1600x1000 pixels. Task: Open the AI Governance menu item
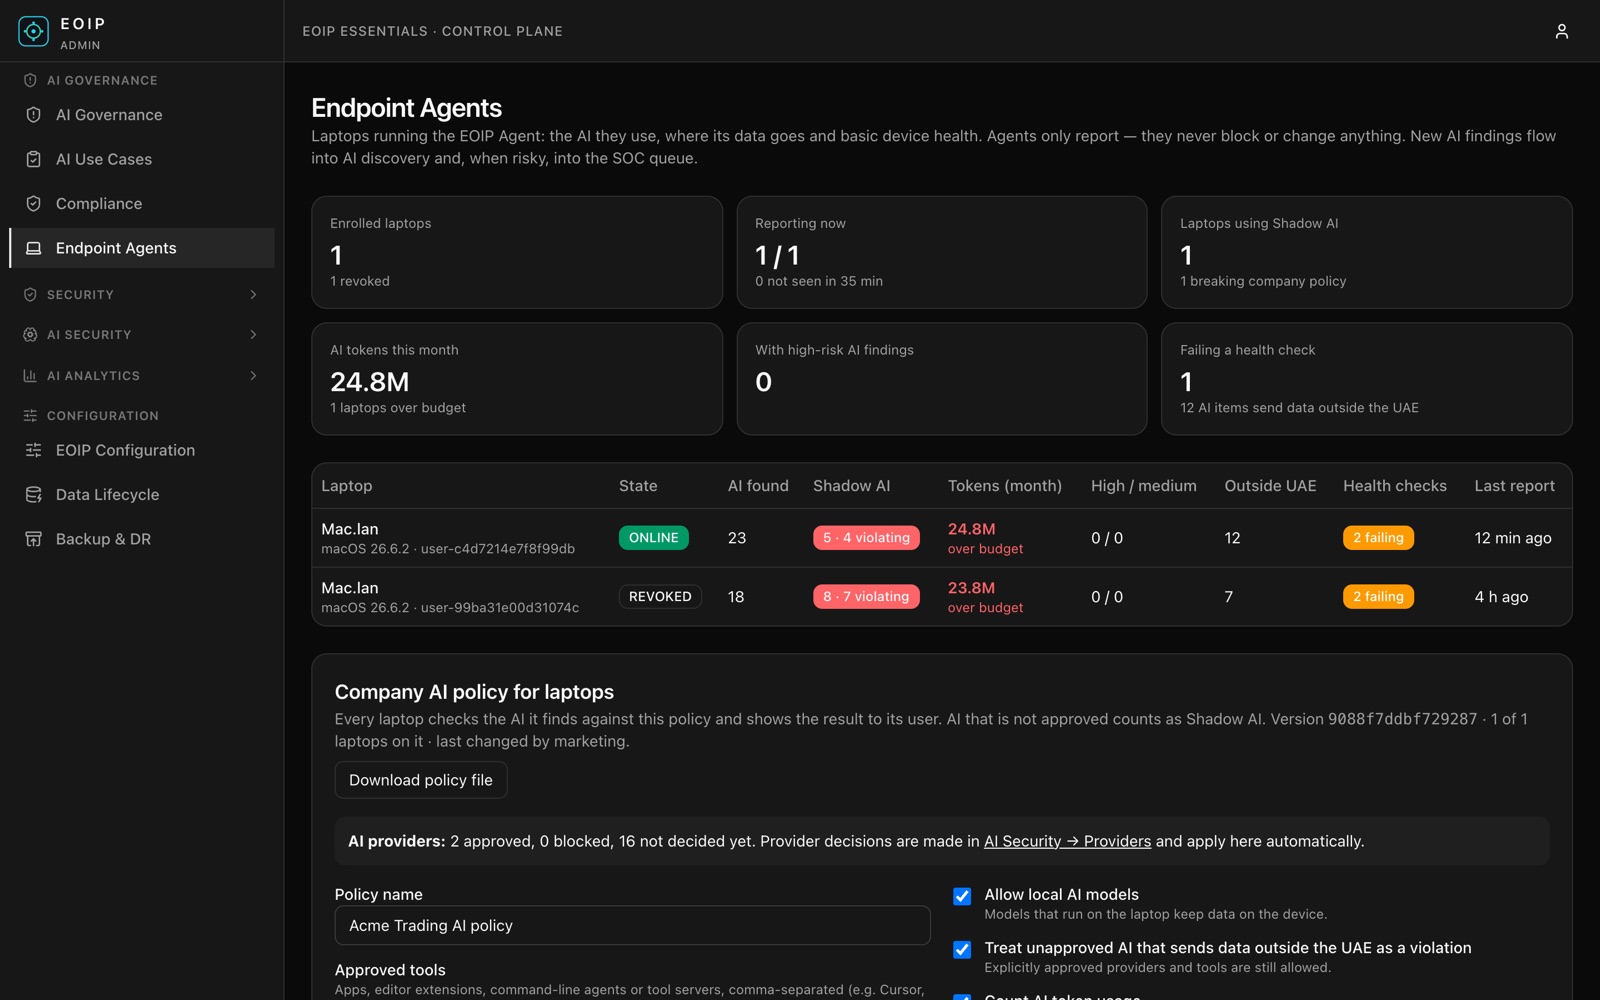142,115
